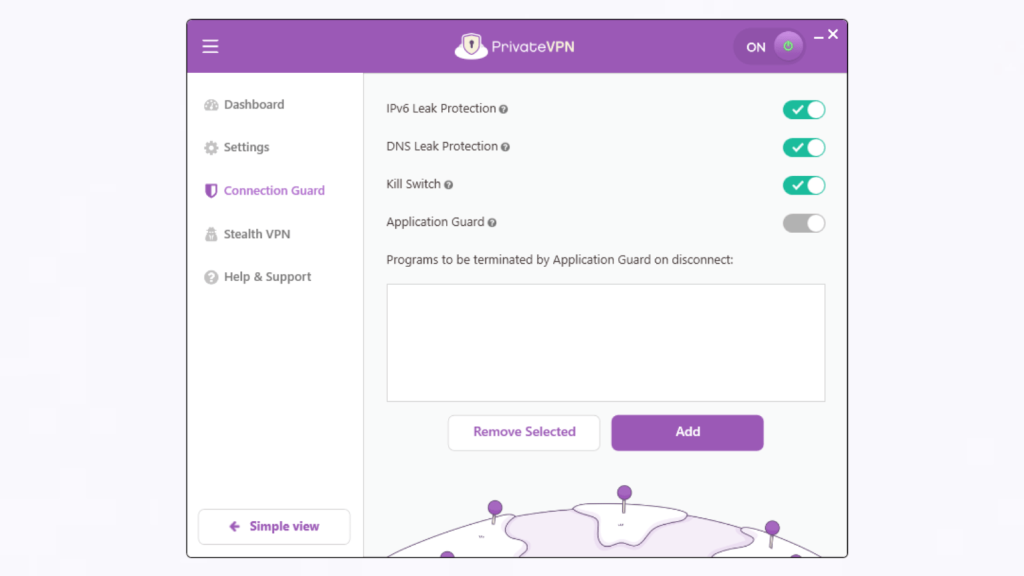Enable the Application Guard toggle
1024x576 pixels.
pyautogui.click(x=804, y=223)
